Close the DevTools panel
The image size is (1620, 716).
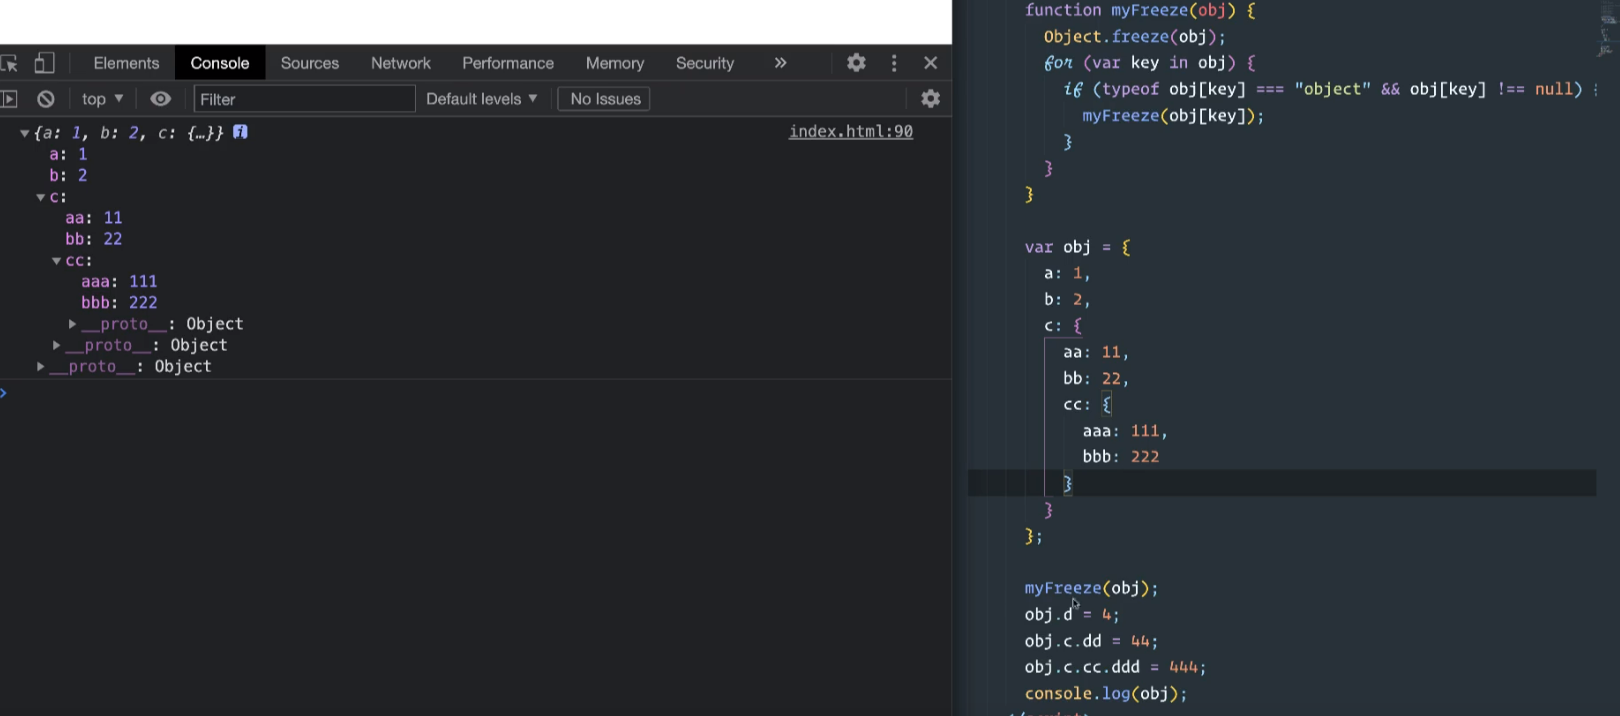(x=931, y=62)
